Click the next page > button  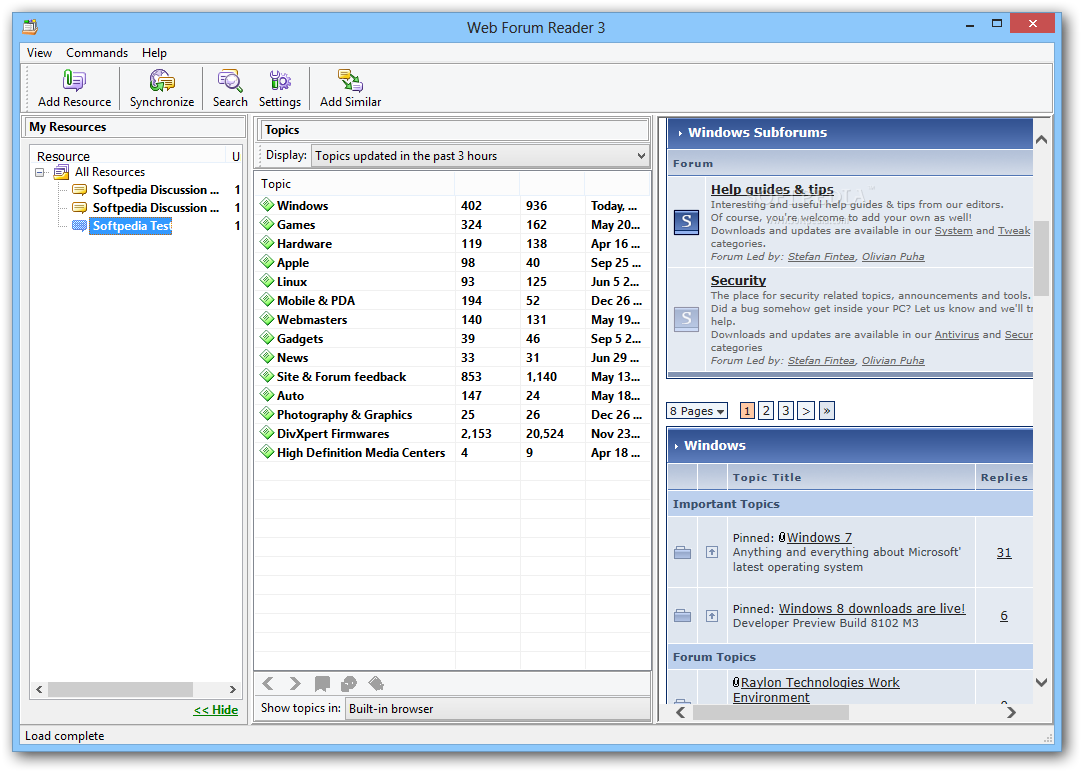click(805, 411)
